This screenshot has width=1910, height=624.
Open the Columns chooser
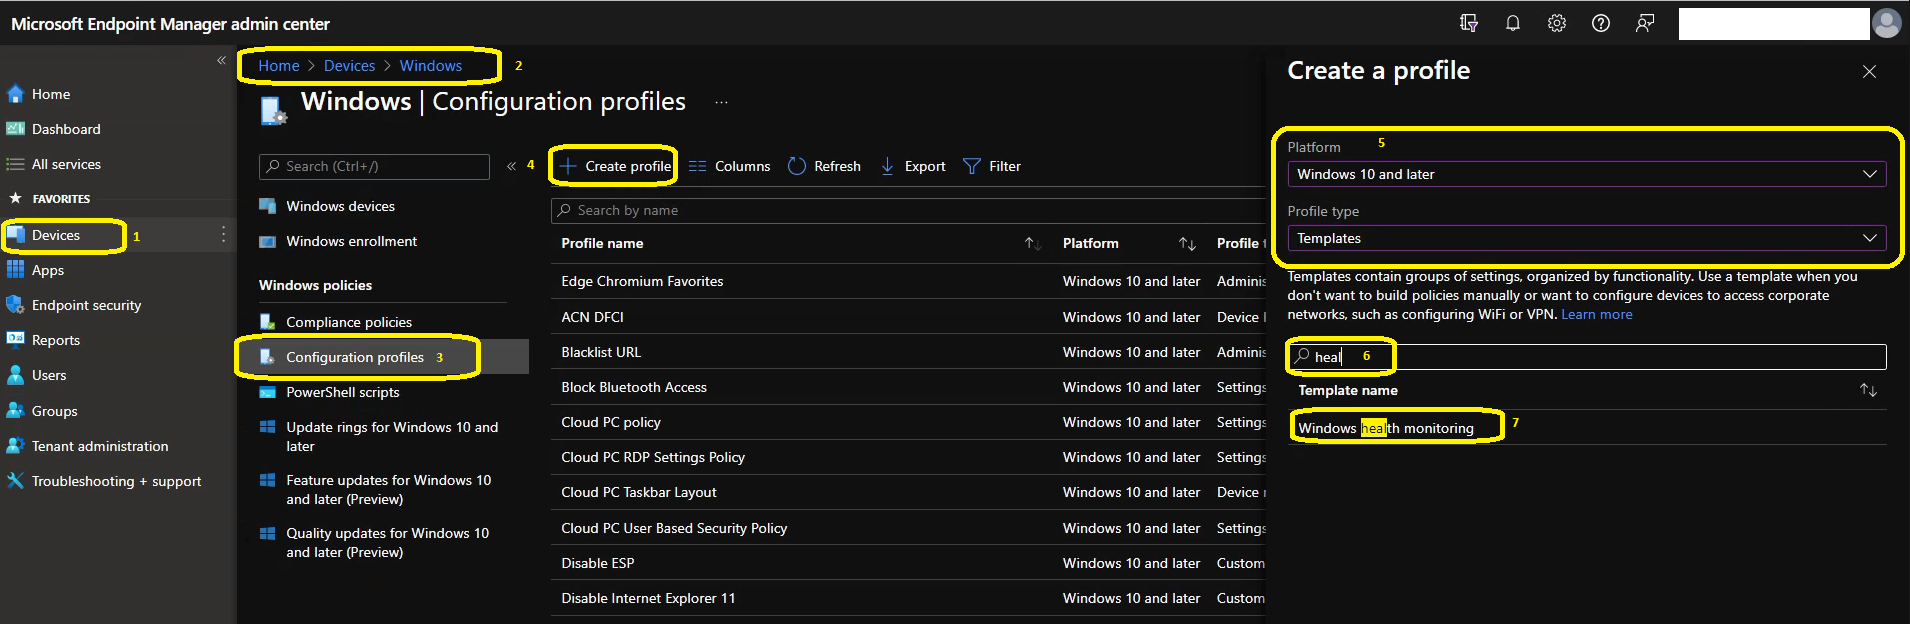coord(730,166)
